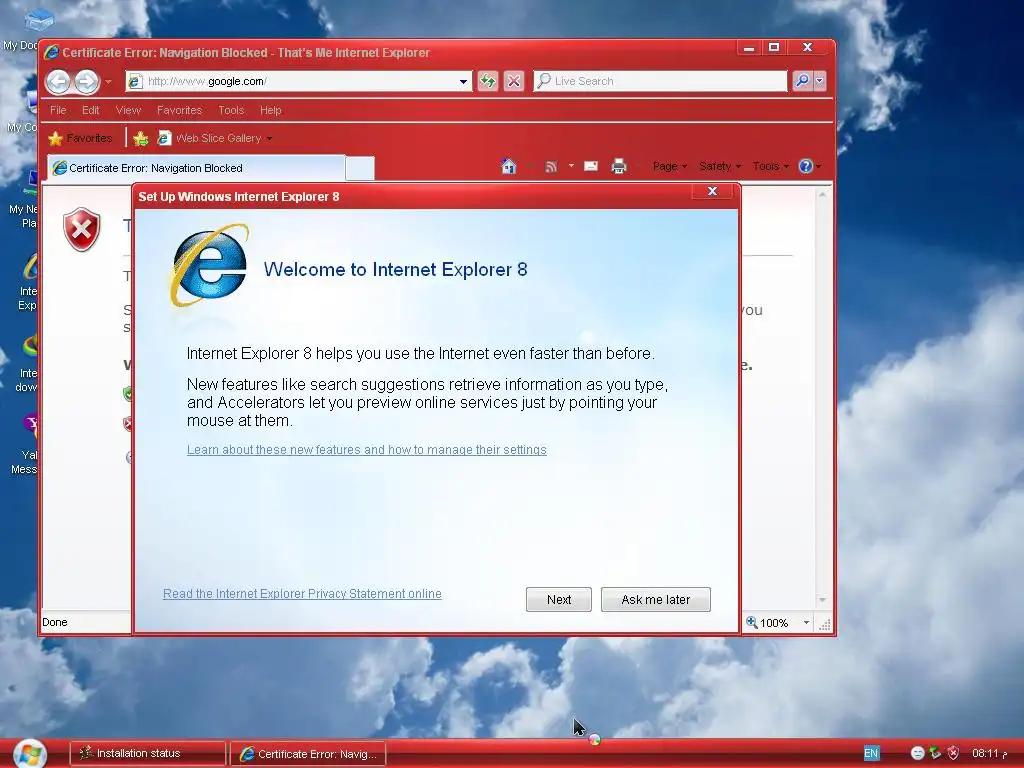Open a new blank tab
The width and height of the screenshot is (1024, 768).
click(360, 168)
